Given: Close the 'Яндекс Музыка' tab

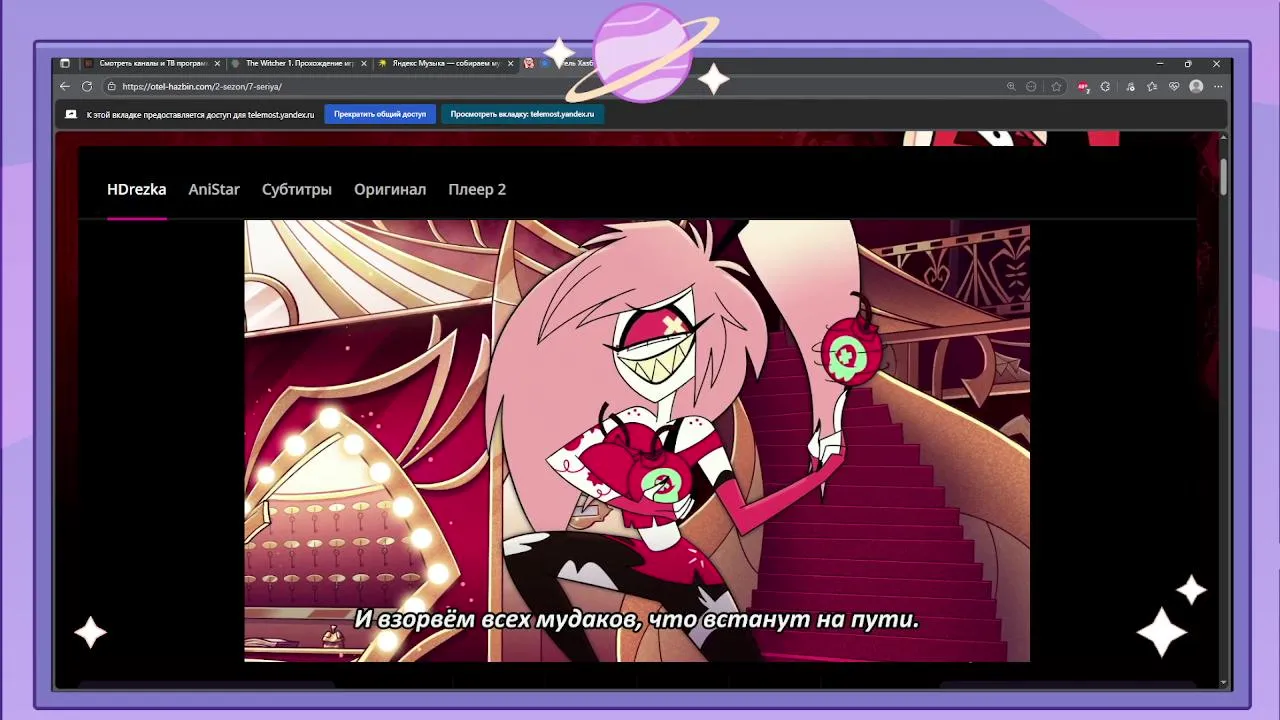Looking at the screenshot, I should 511,63.
